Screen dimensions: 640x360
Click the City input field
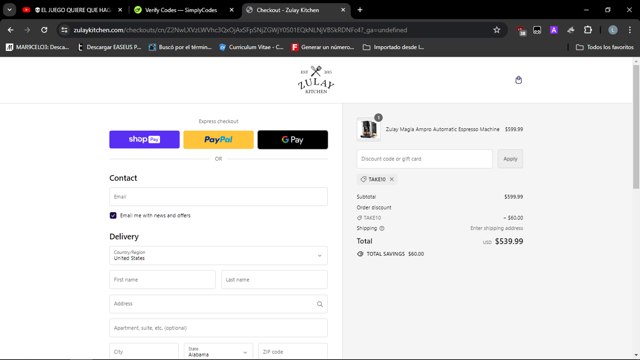click(144, 352)
